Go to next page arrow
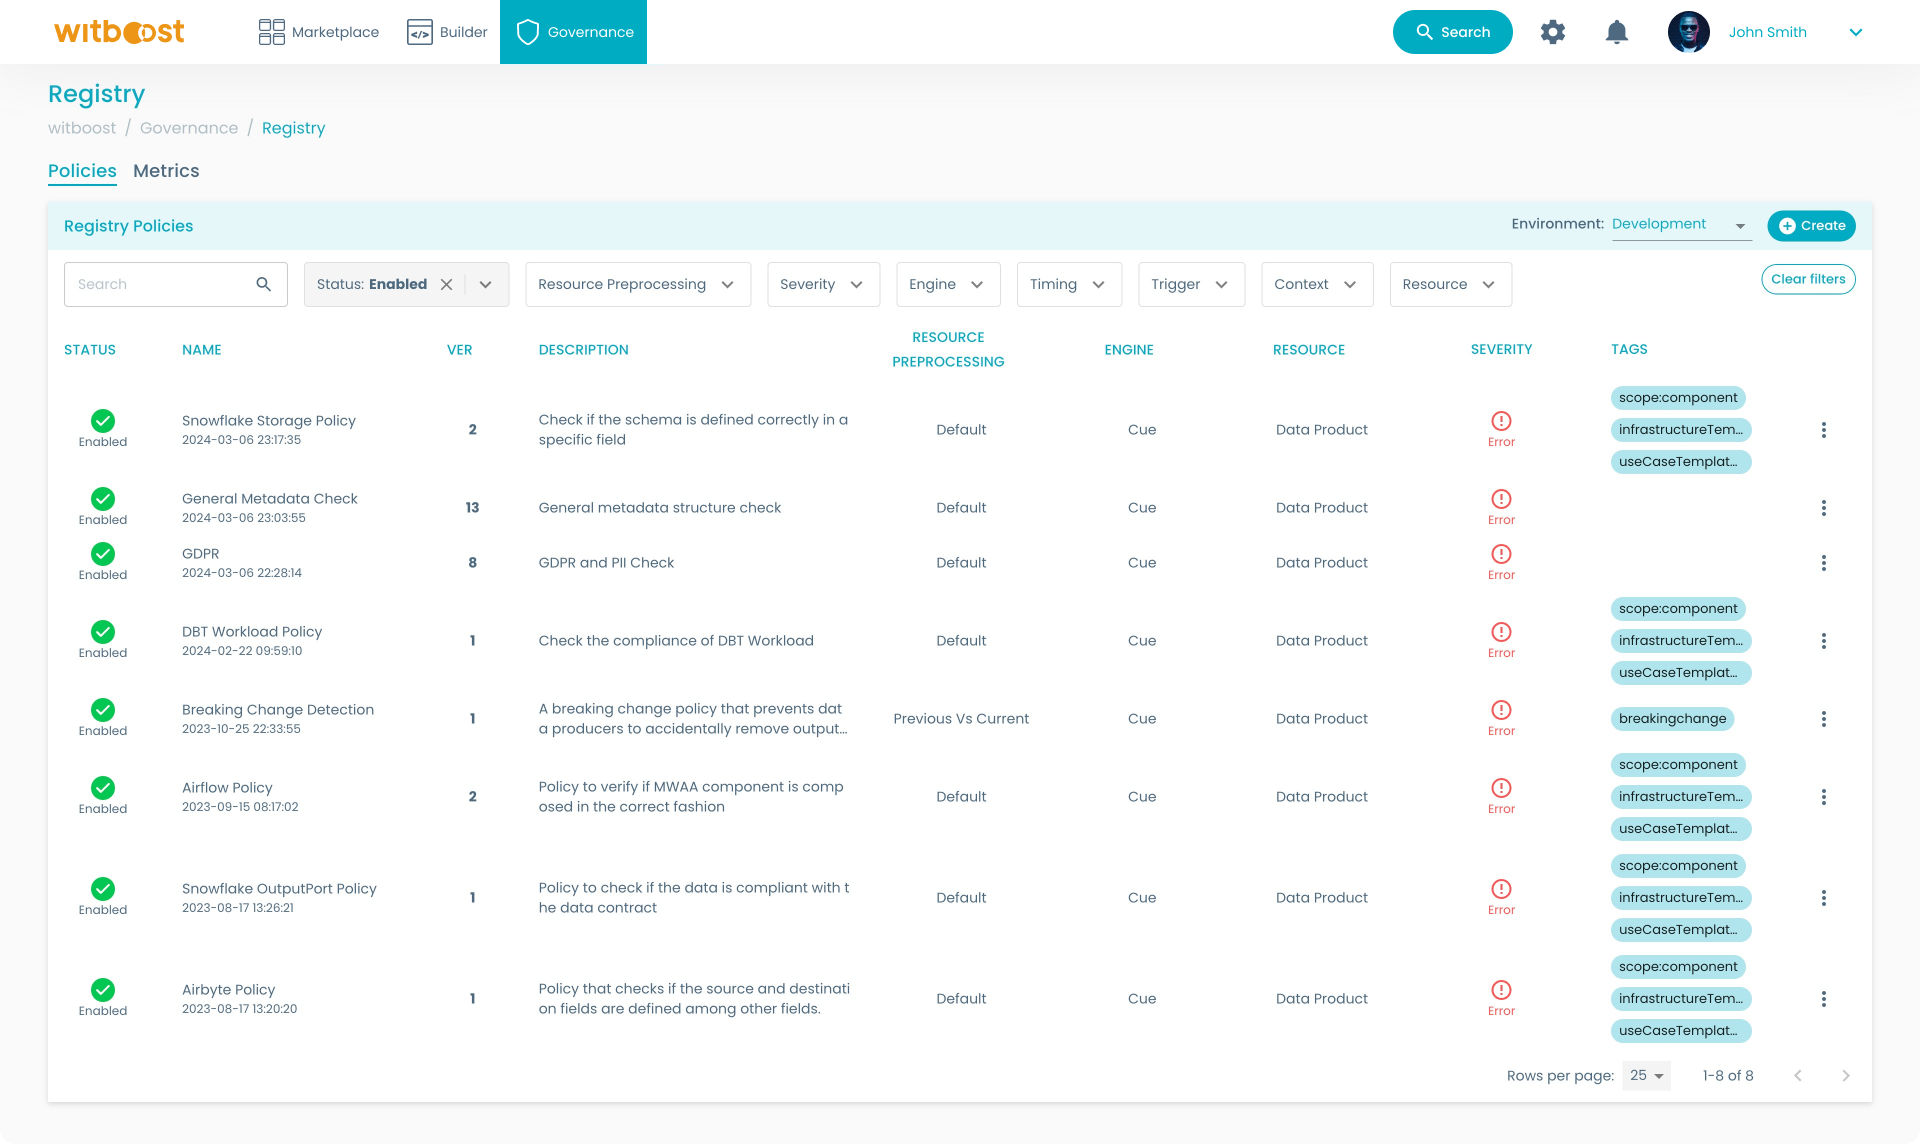The width and height of the screenshot is (1920, 1144). coord(1845,1076)
